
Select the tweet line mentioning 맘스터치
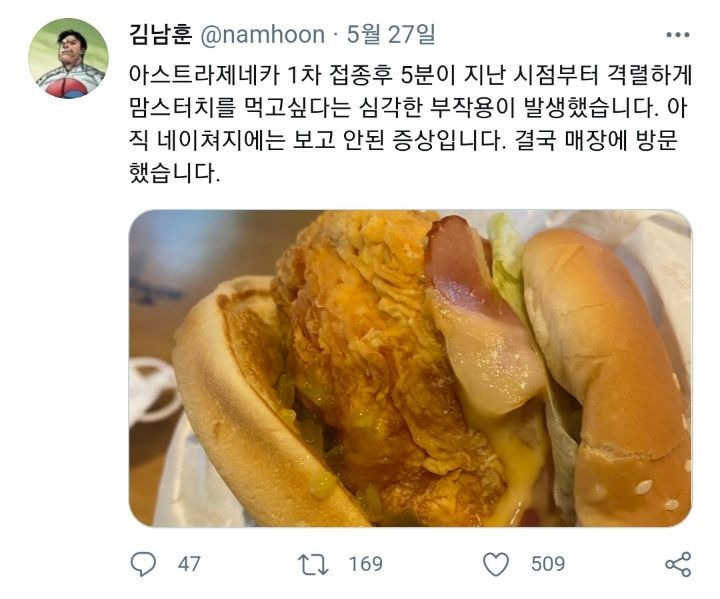408,108
